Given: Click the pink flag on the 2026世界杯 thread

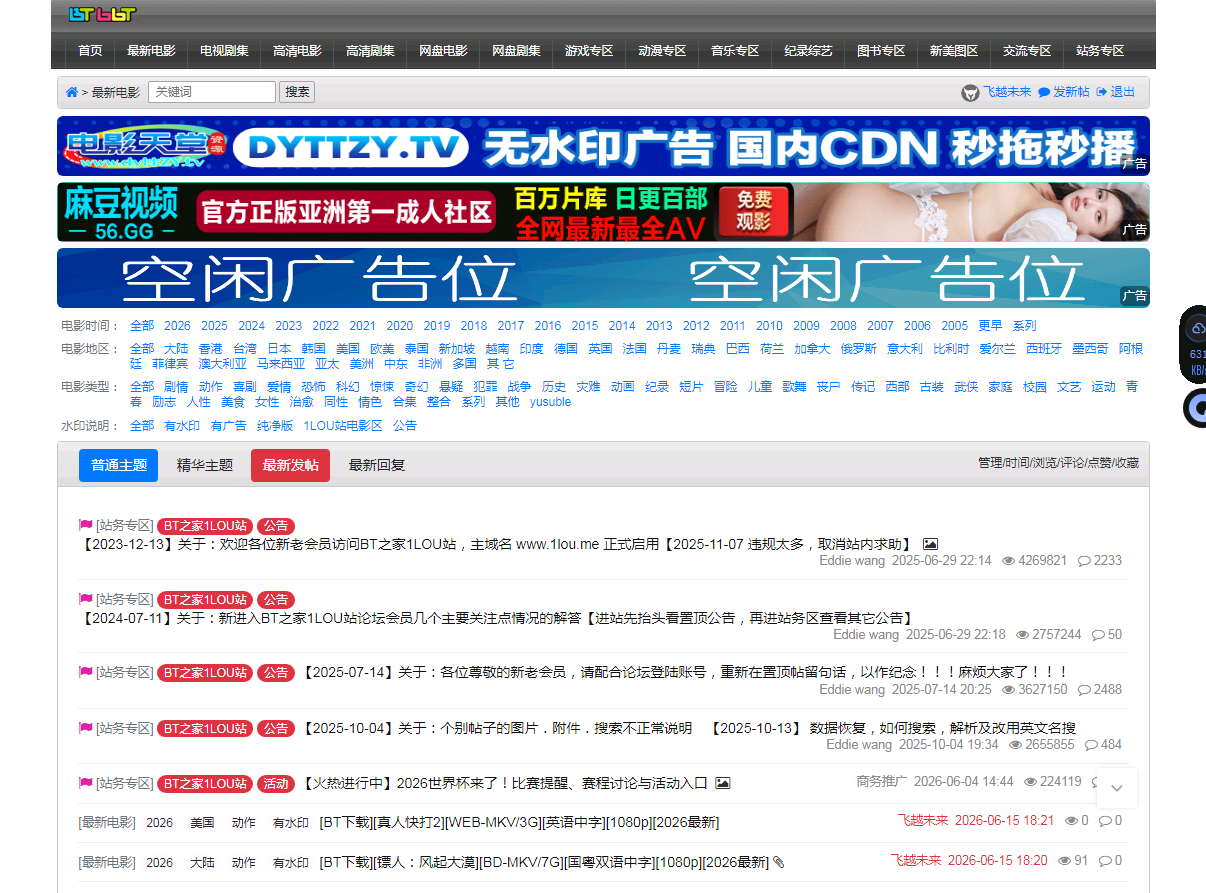Looking at the screenshot, I should (x=86, y=782).
